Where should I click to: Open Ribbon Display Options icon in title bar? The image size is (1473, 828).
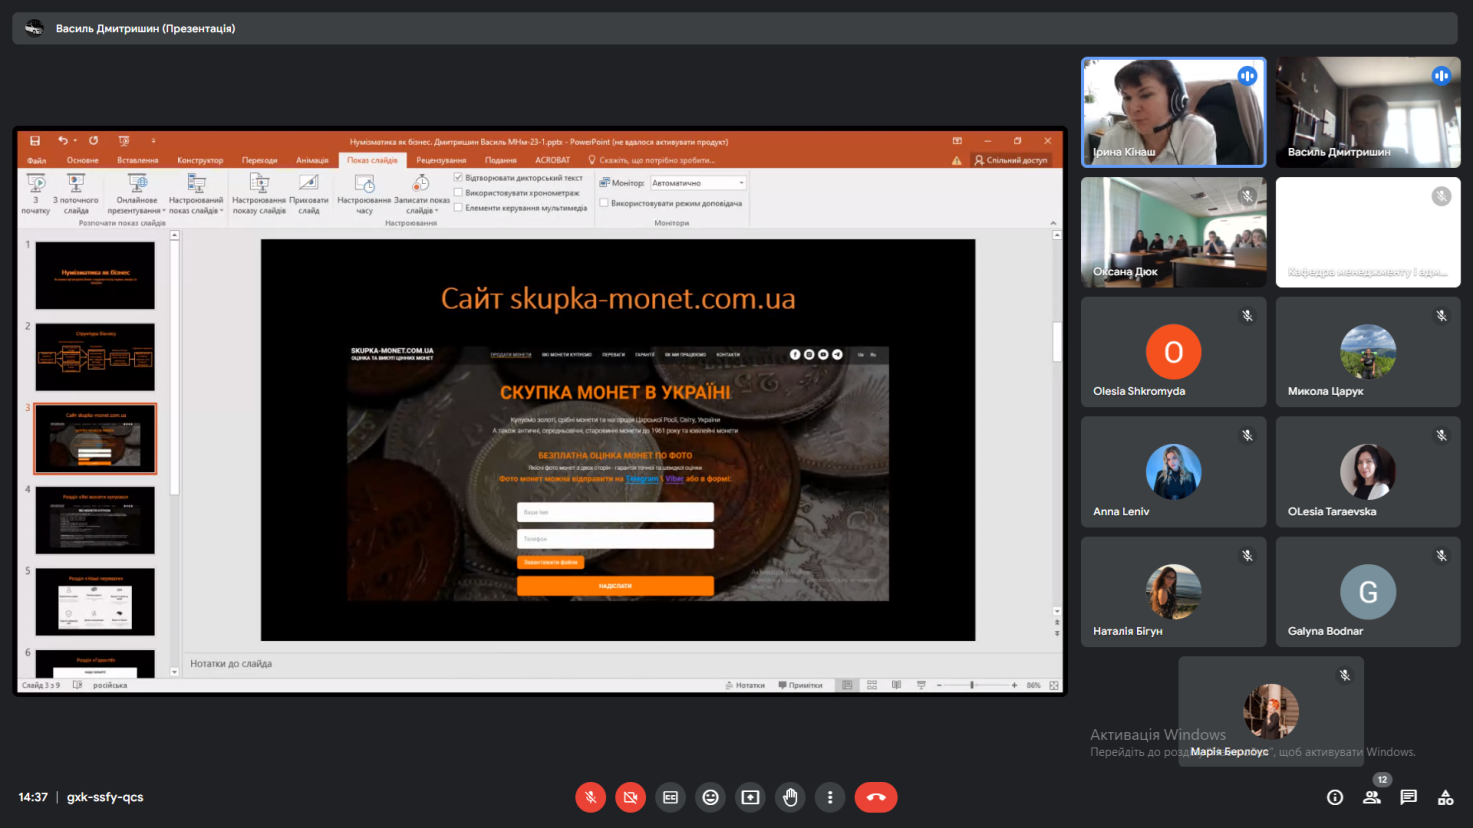957,141
